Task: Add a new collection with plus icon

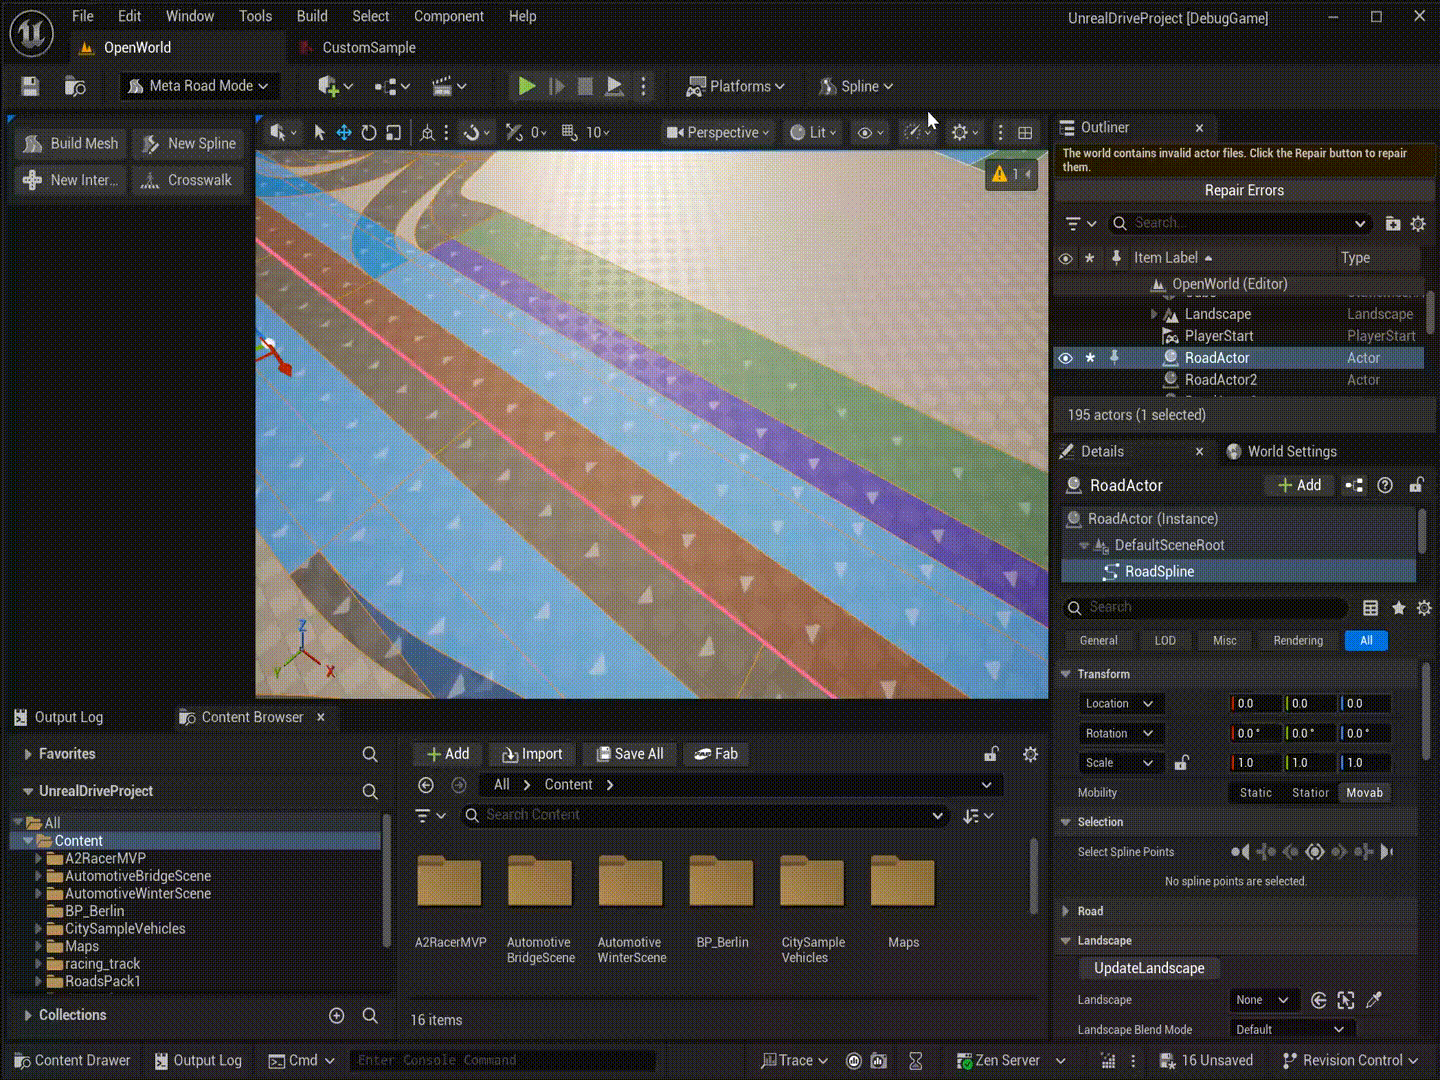Action: click(337, 1015)
